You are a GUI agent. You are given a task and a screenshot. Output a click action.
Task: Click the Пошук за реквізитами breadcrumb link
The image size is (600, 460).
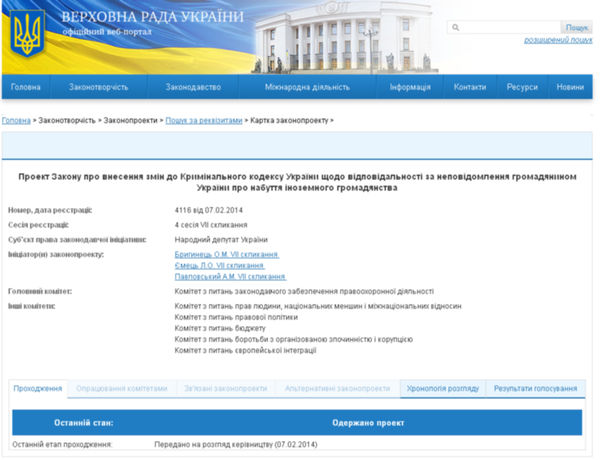(204, 121)
